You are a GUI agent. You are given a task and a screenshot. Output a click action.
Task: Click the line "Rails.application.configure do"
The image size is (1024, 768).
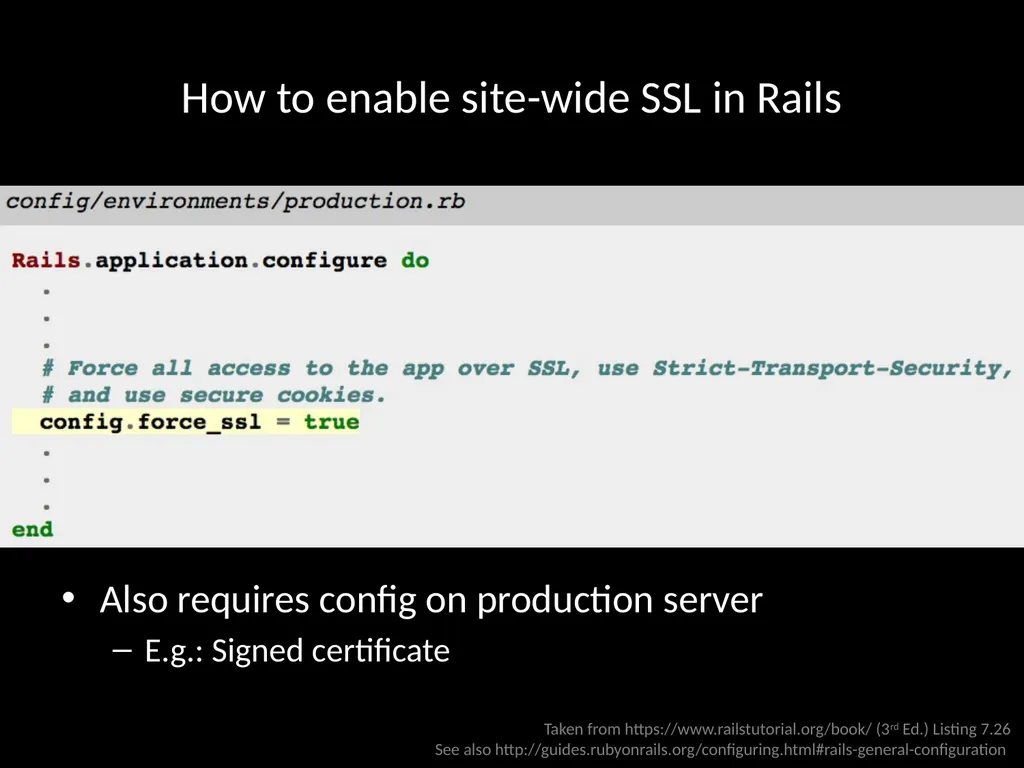pos(220,261)
